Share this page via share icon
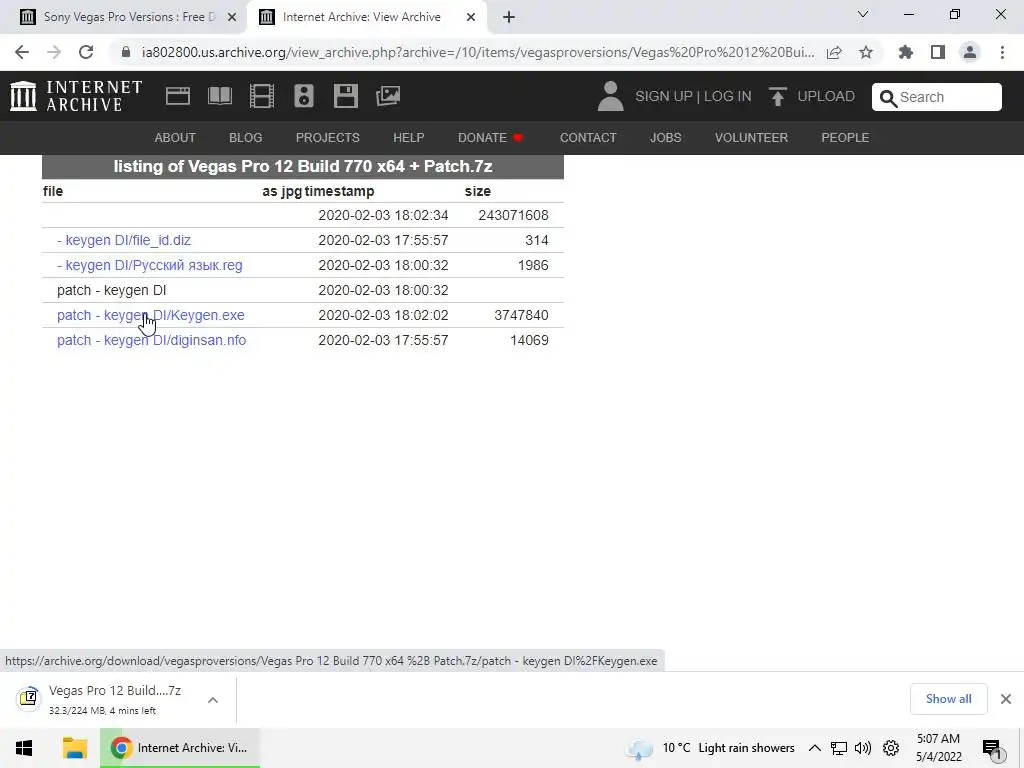This screenshot has width=1024, height=768. pos(834,52)
